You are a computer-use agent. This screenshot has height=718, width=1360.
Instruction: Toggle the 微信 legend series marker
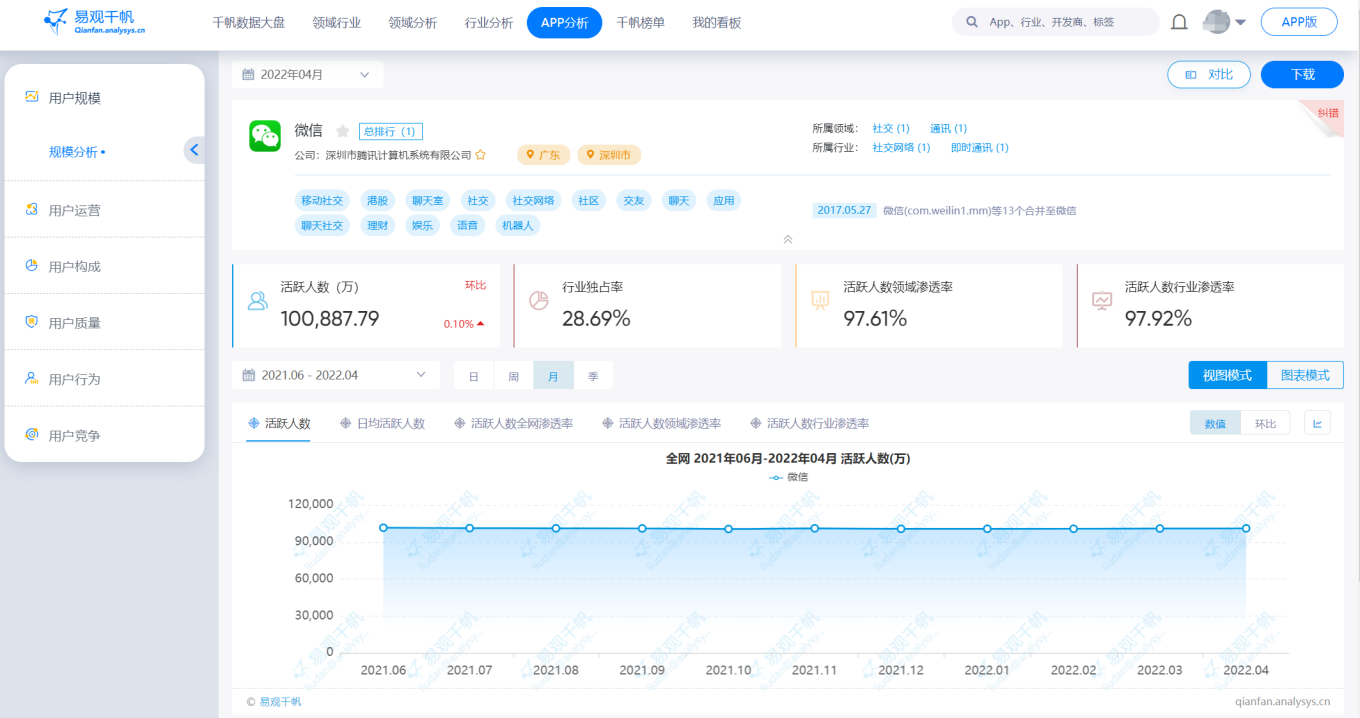[776, 477]
